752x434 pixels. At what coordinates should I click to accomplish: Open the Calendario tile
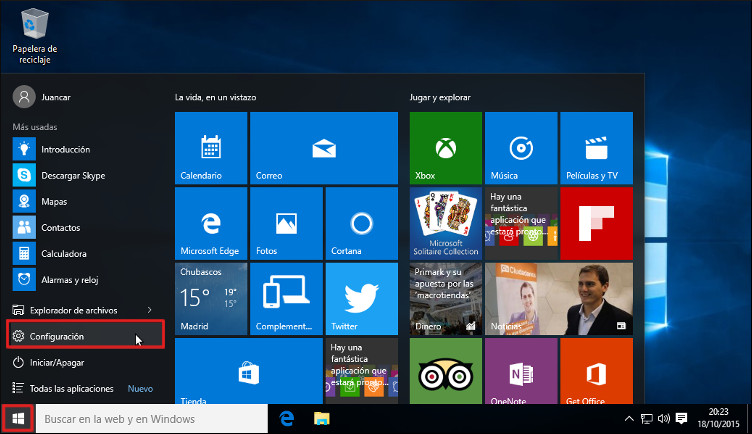tap(211, 148)
